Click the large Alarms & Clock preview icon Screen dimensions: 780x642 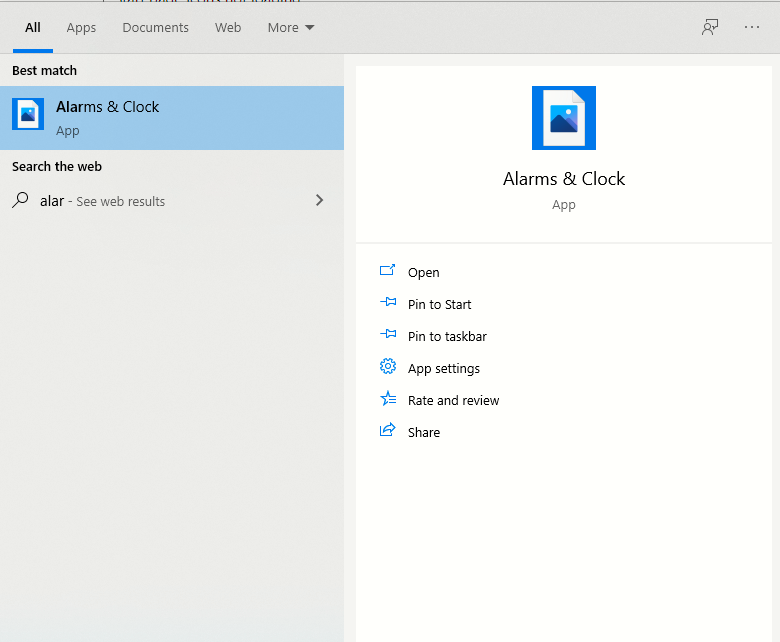point(563,118)
